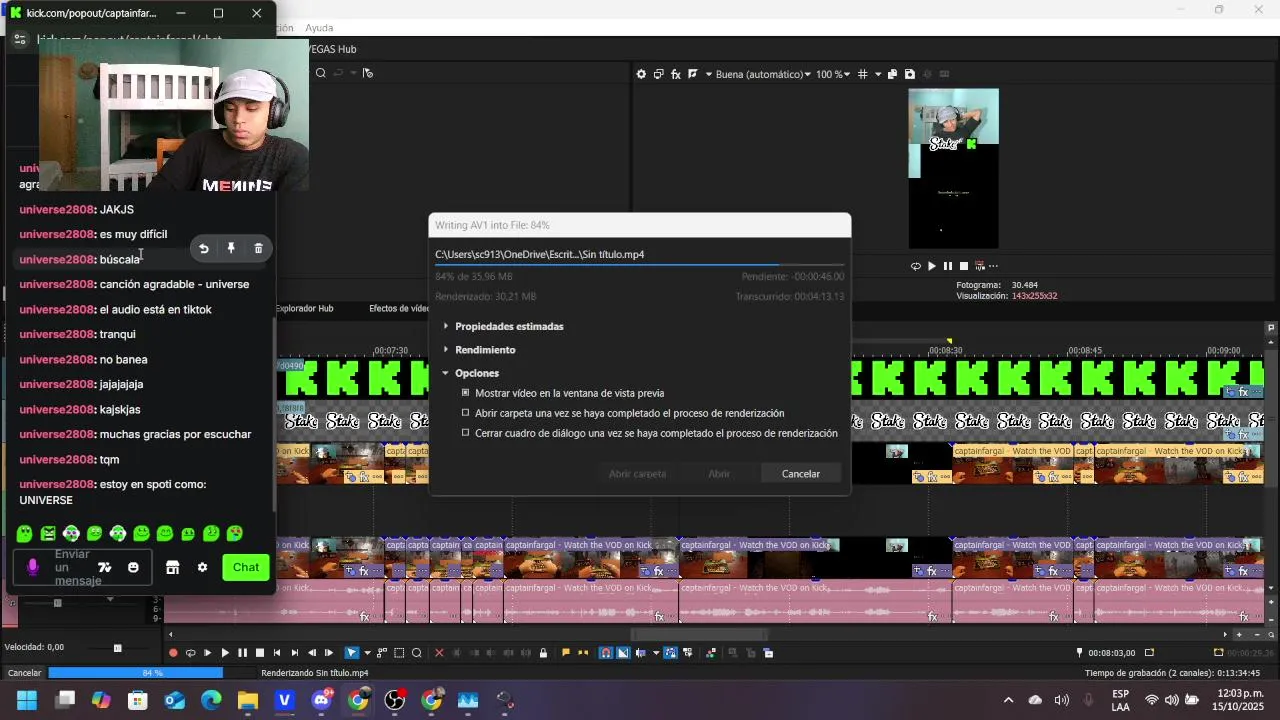
Task: Open emoji picker smiley in Kick chat
Action: tap(133, 567)
